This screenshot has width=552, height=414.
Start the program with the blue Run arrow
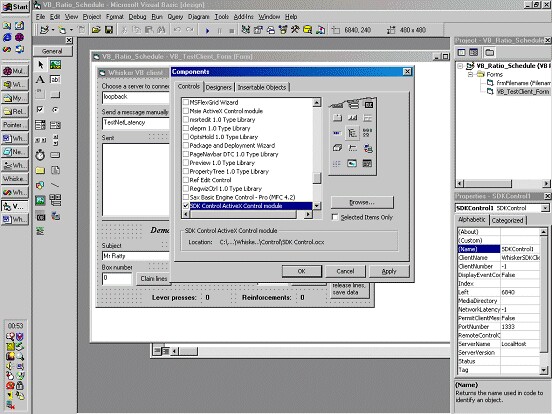point(207,31)
